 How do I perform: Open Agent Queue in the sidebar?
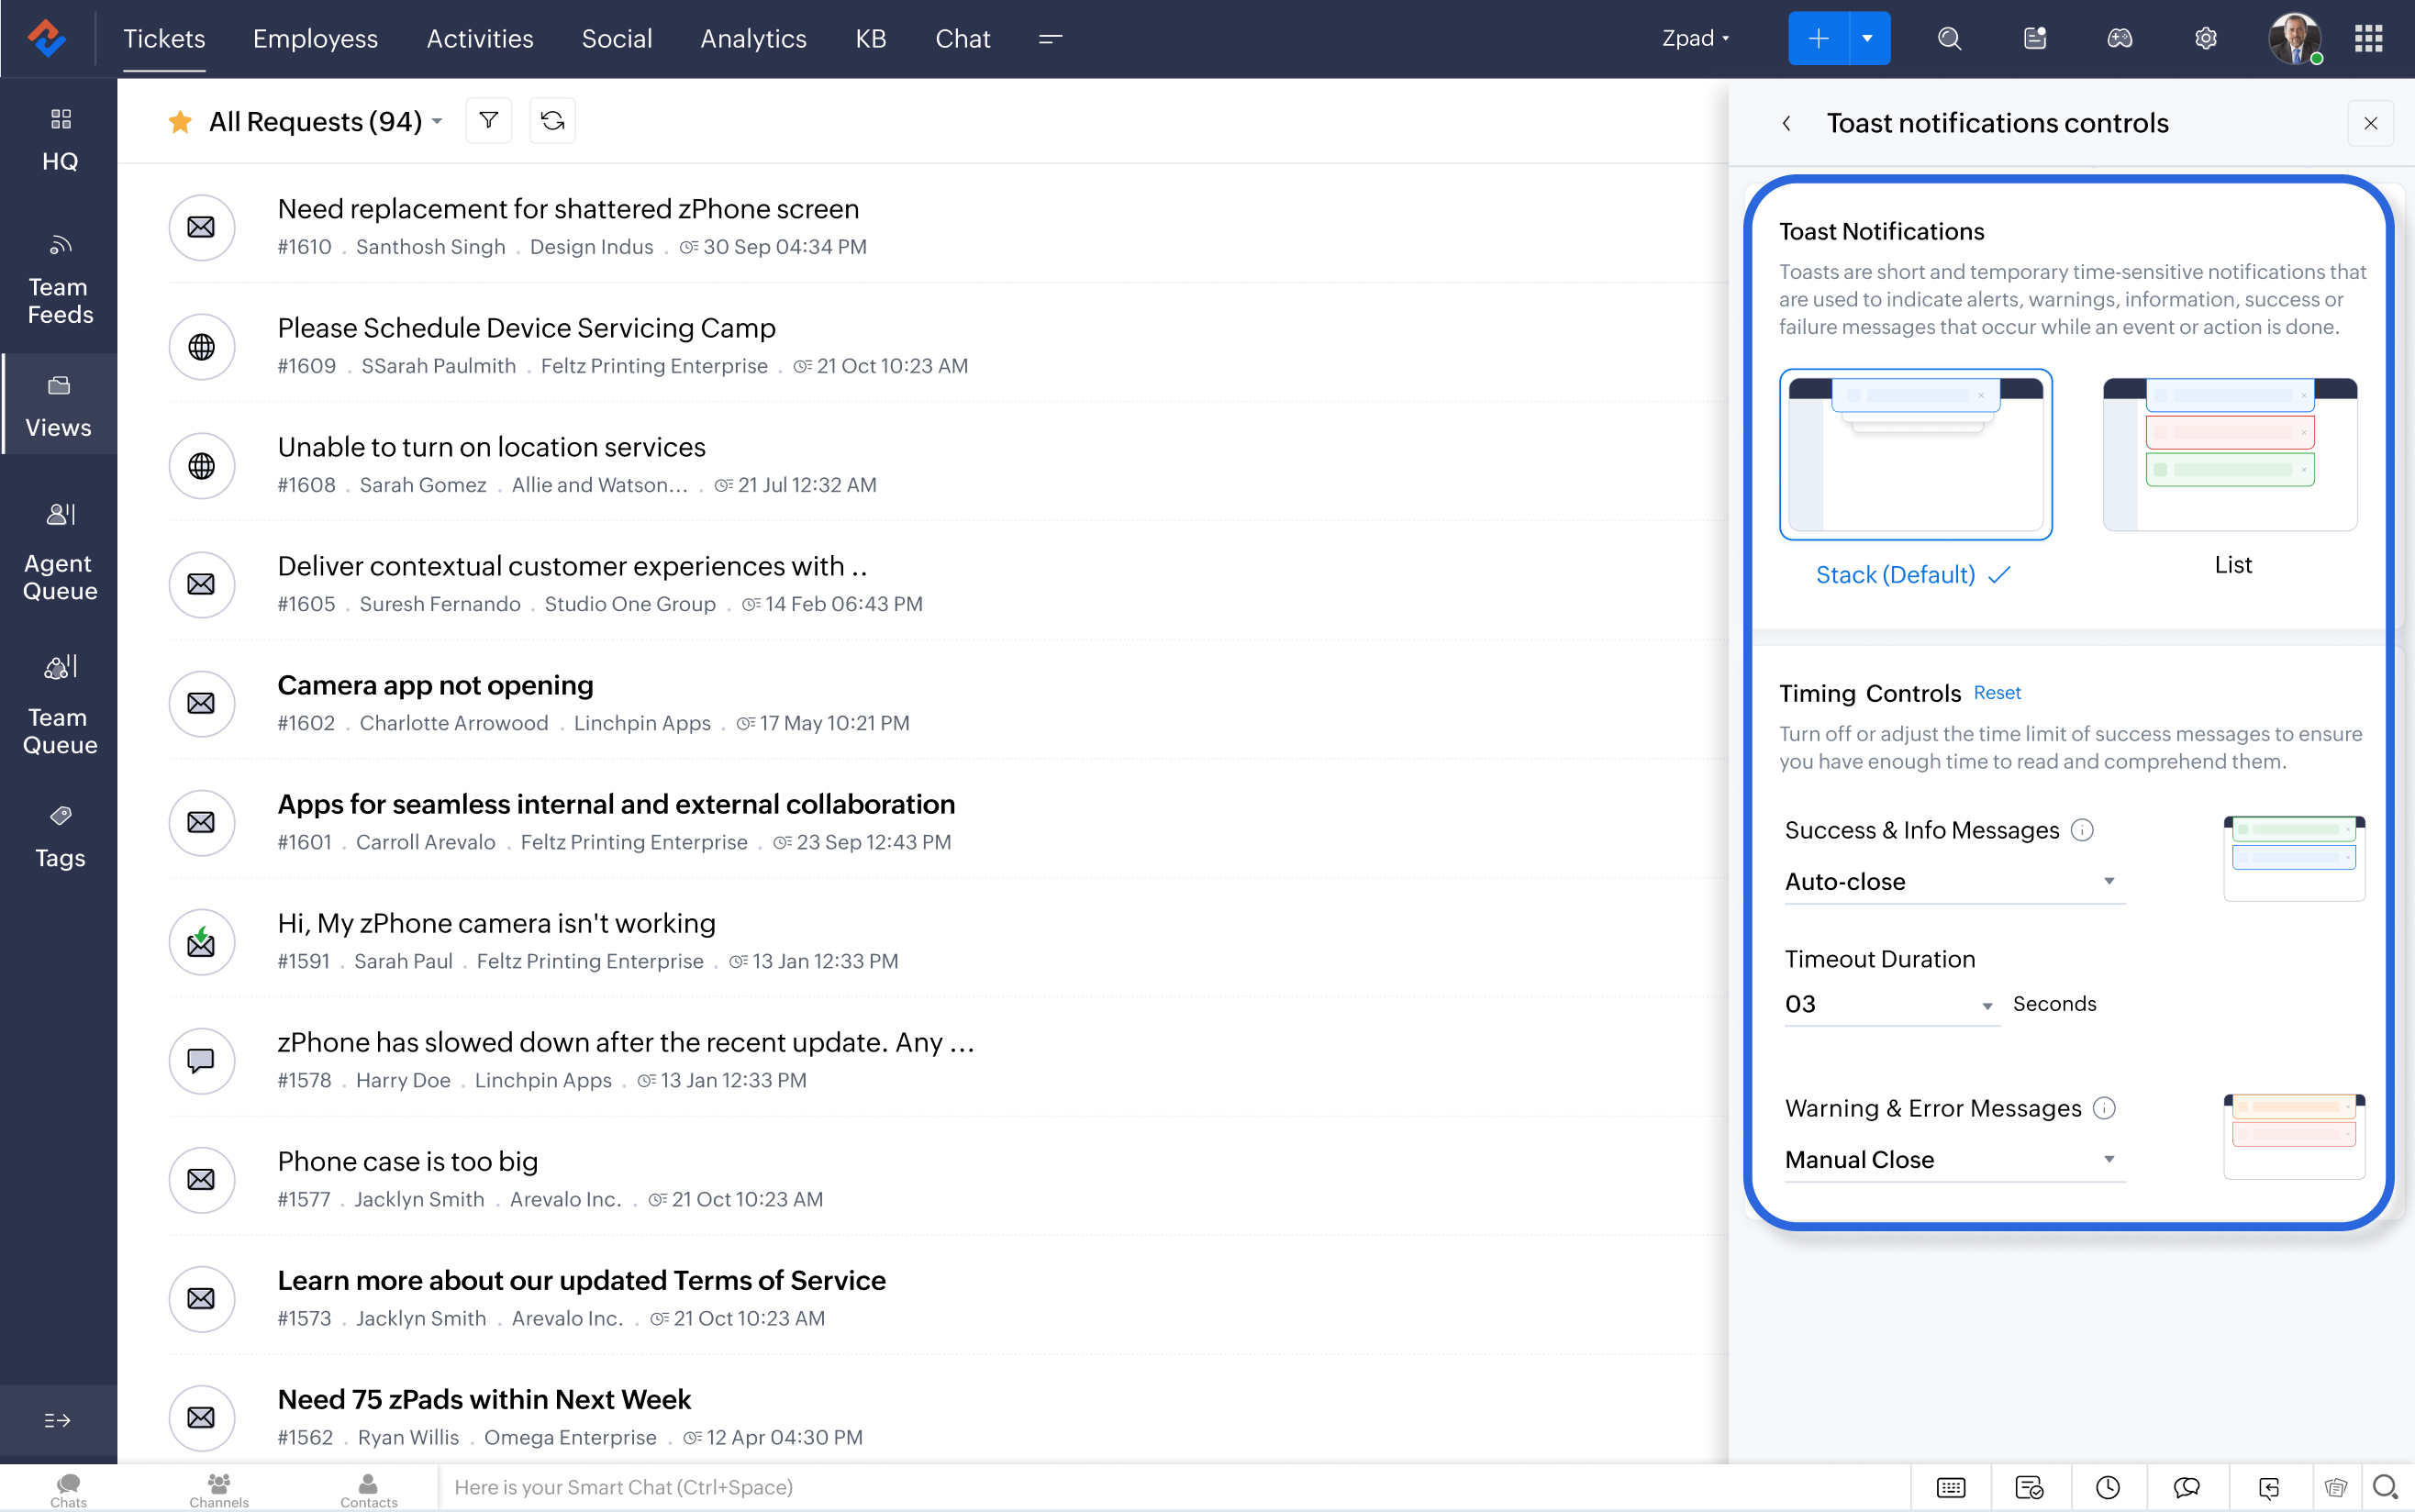pos(59,553)
